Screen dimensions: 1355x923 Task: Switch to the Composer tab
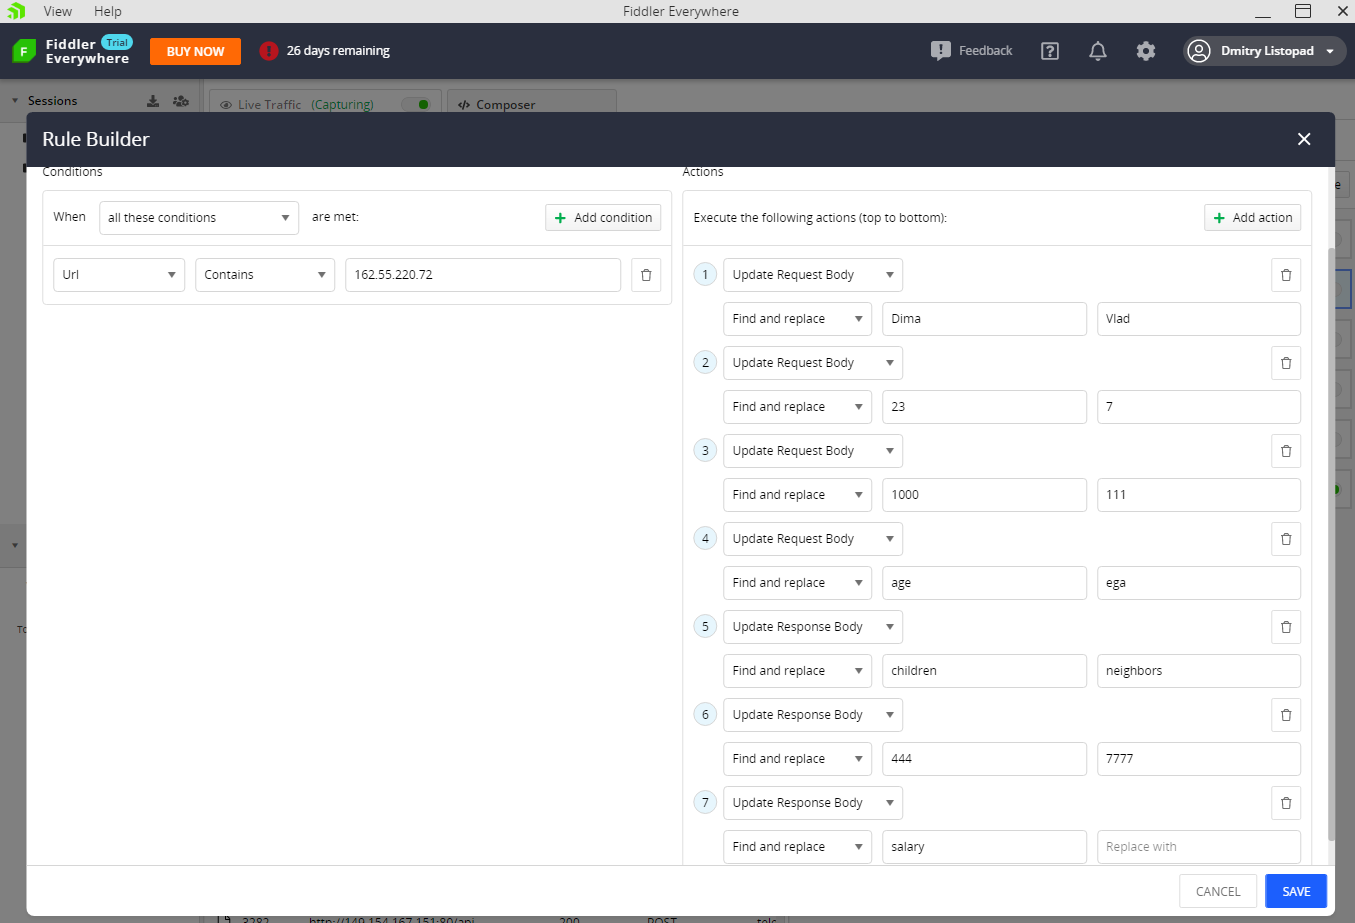pyautogui.click(x=504, y=102)
